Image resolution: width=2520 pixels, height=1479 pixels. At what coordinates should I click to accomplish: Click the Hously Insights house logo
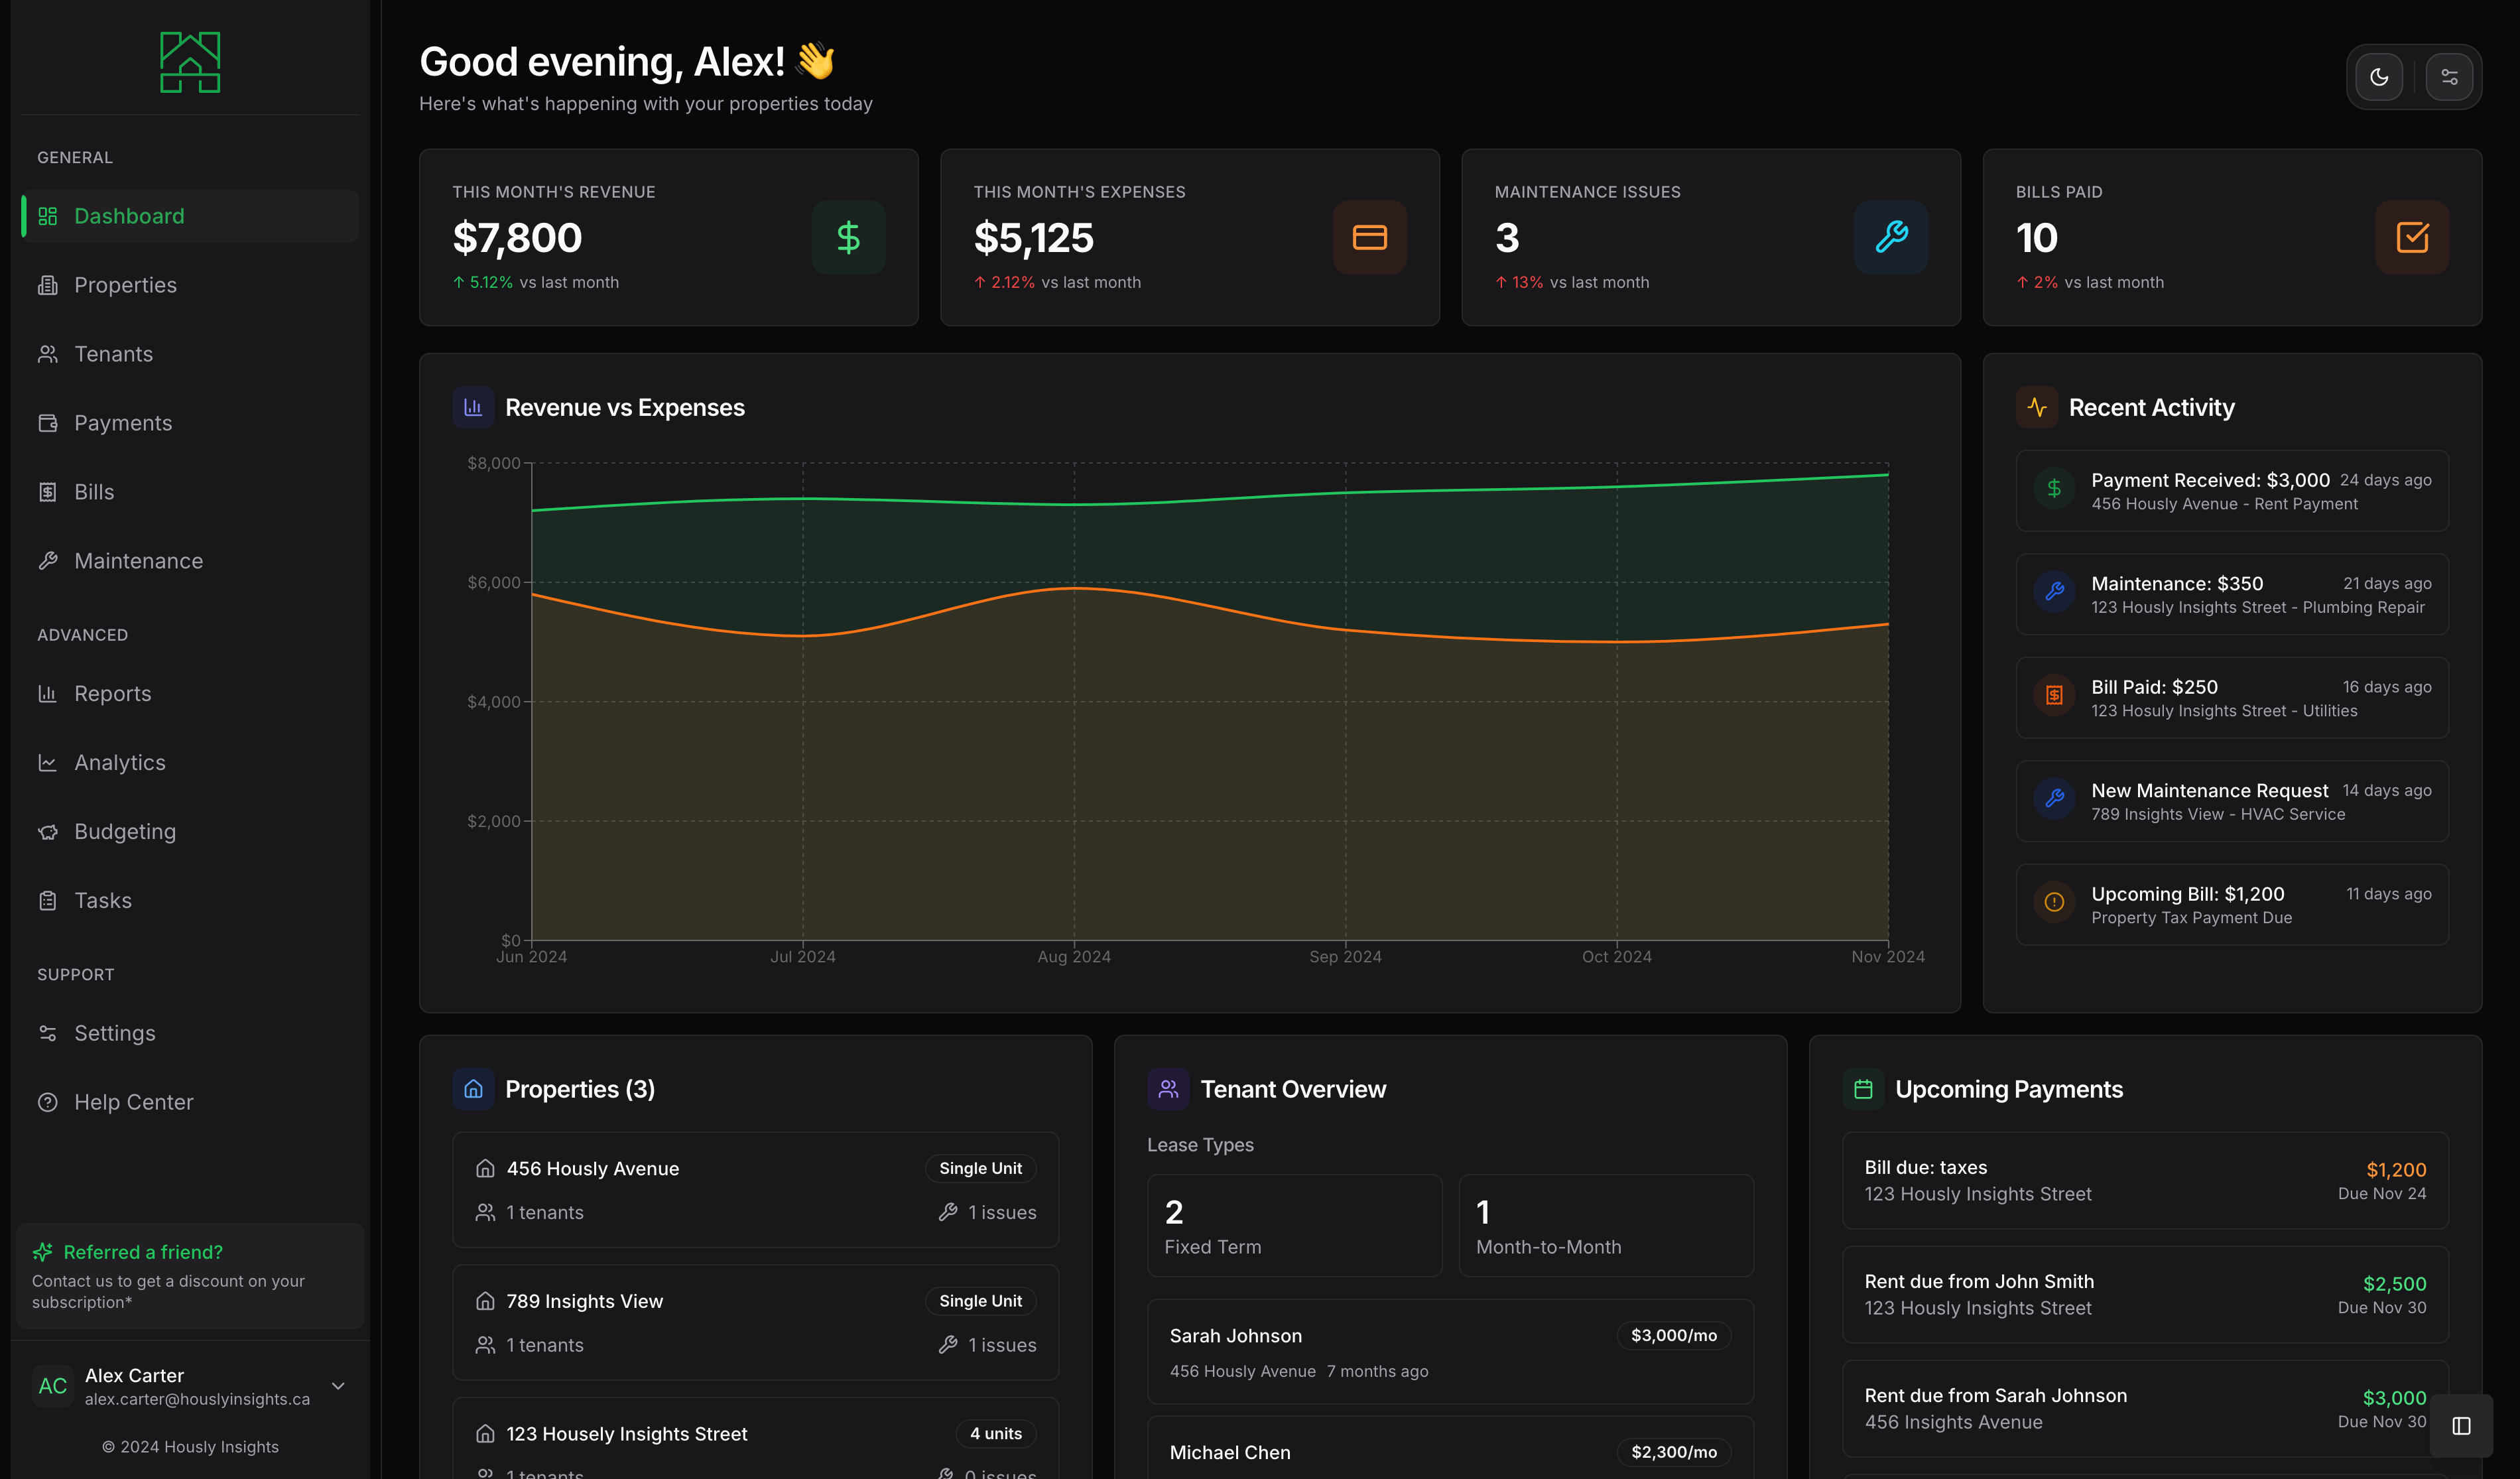tap(190, 62)
